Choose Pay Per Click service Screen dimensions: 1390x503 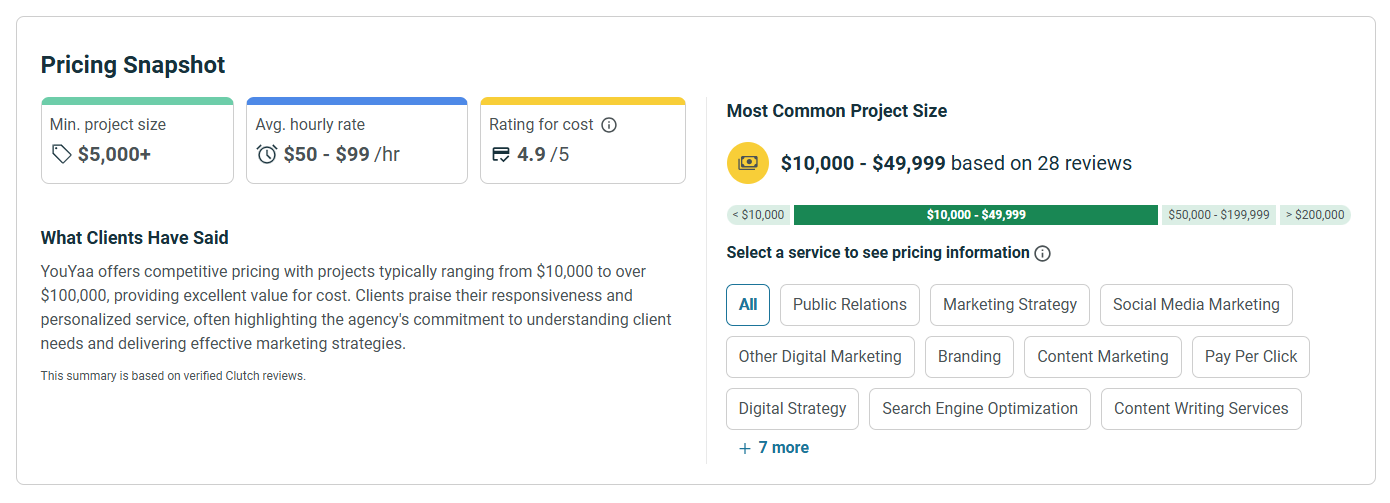(1251, 357)
